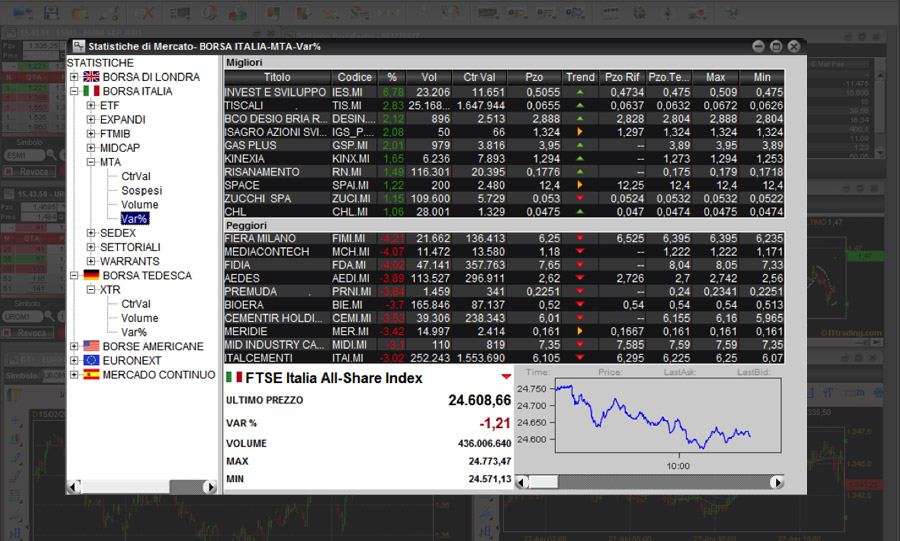Click the floppy disk save icon in the main toolbar
The height and width of the screenshot is (541, 900).
point(52,12)
